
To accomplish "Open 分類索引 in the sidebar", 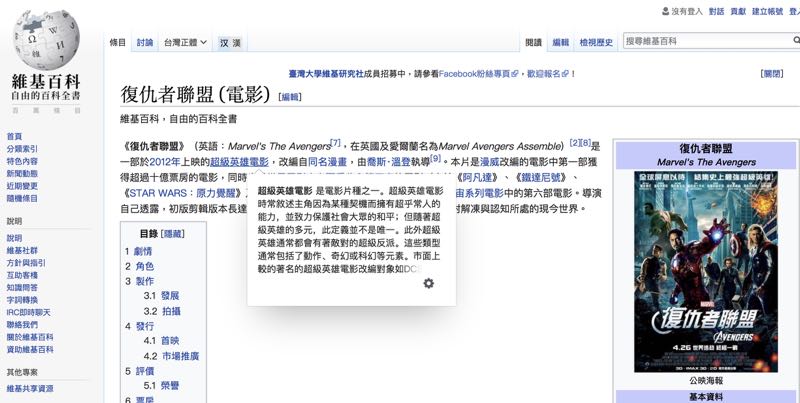I will [x=22, y=149].
